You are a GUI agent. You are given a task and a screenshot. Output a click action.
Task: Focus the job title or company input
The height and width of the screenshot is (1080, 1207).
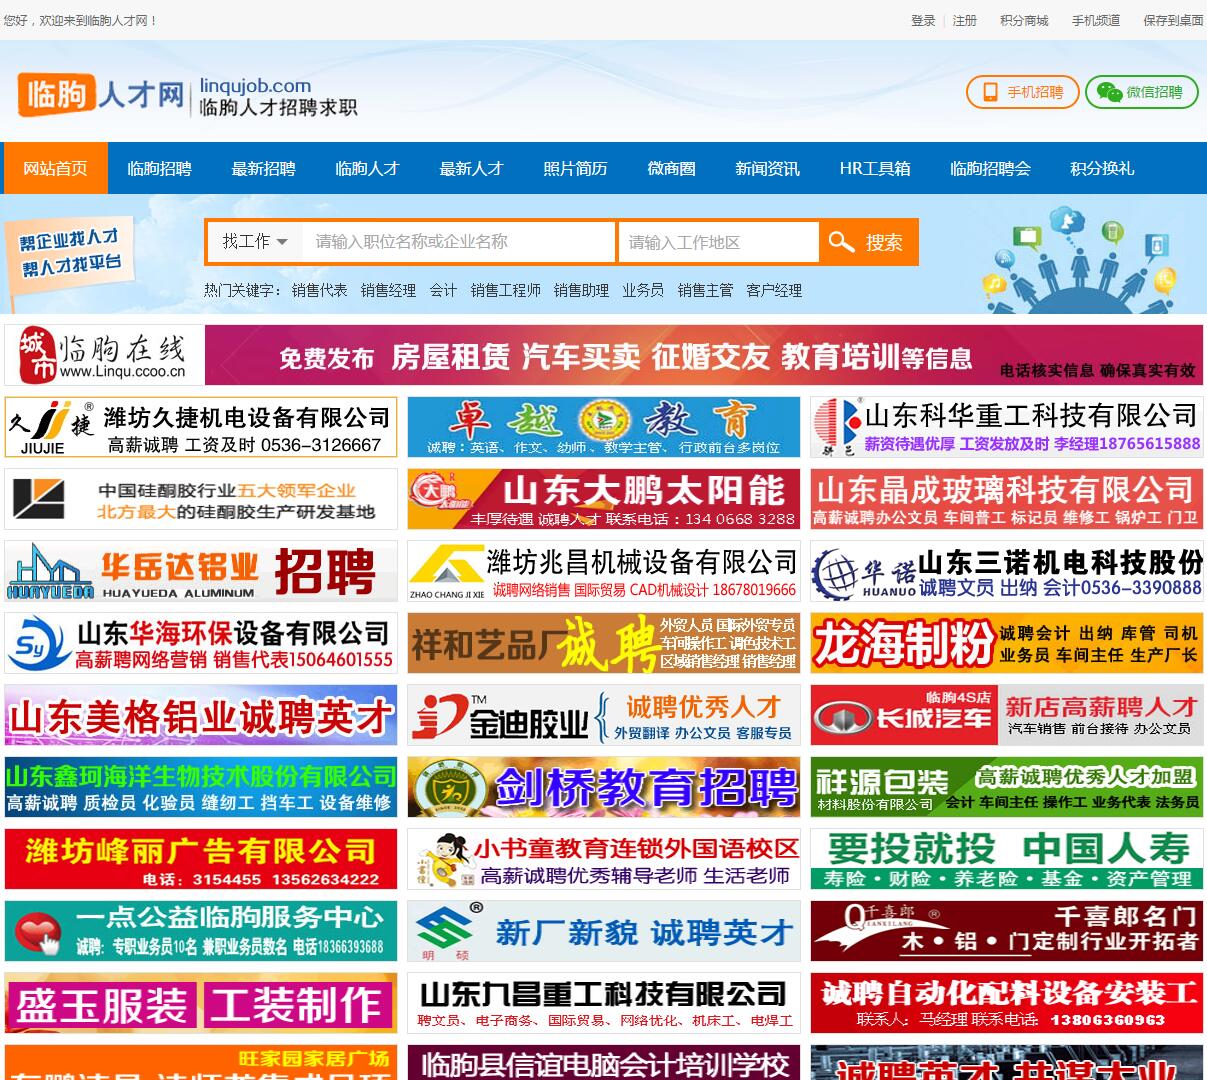click(x=458, y=242)
